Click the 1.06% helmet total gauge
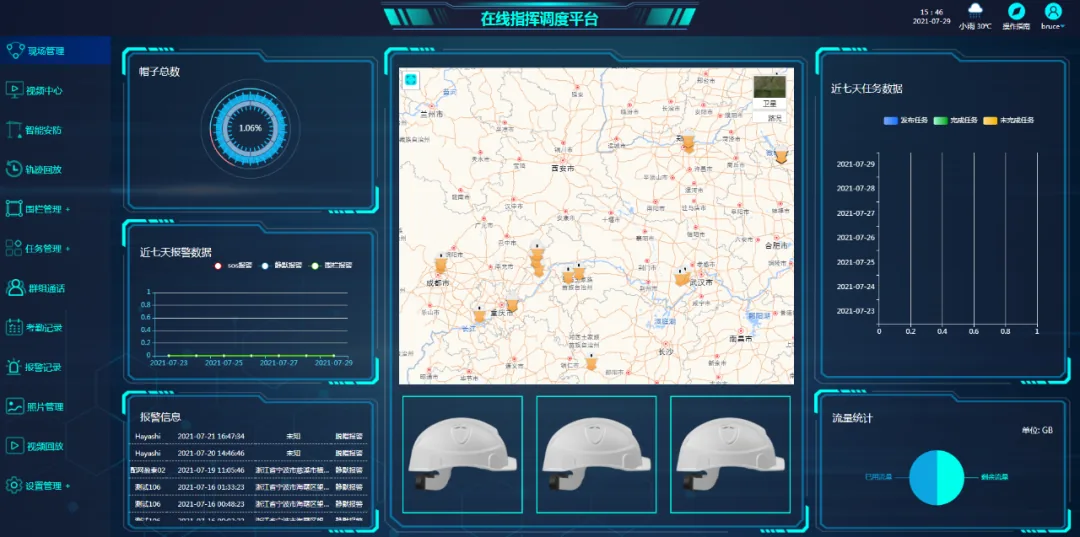The image size is (1080, 537). click(x=250, y=128)
